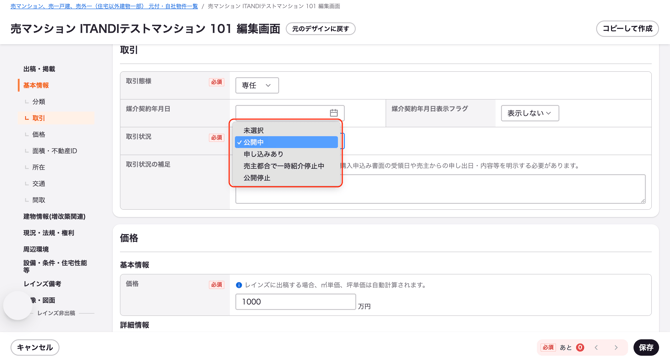Open 設備・条件・住宅性能等 in sidebar

[55, 266]
